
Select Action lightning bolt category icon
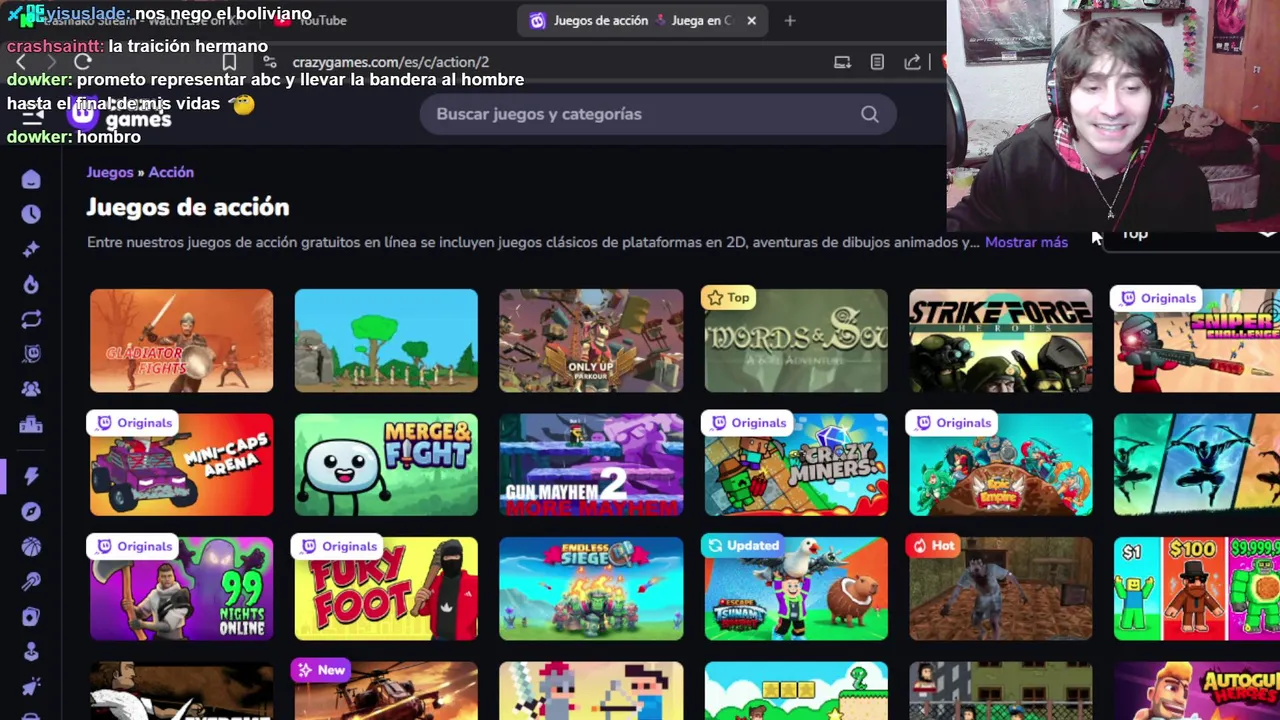pos(31,476)
